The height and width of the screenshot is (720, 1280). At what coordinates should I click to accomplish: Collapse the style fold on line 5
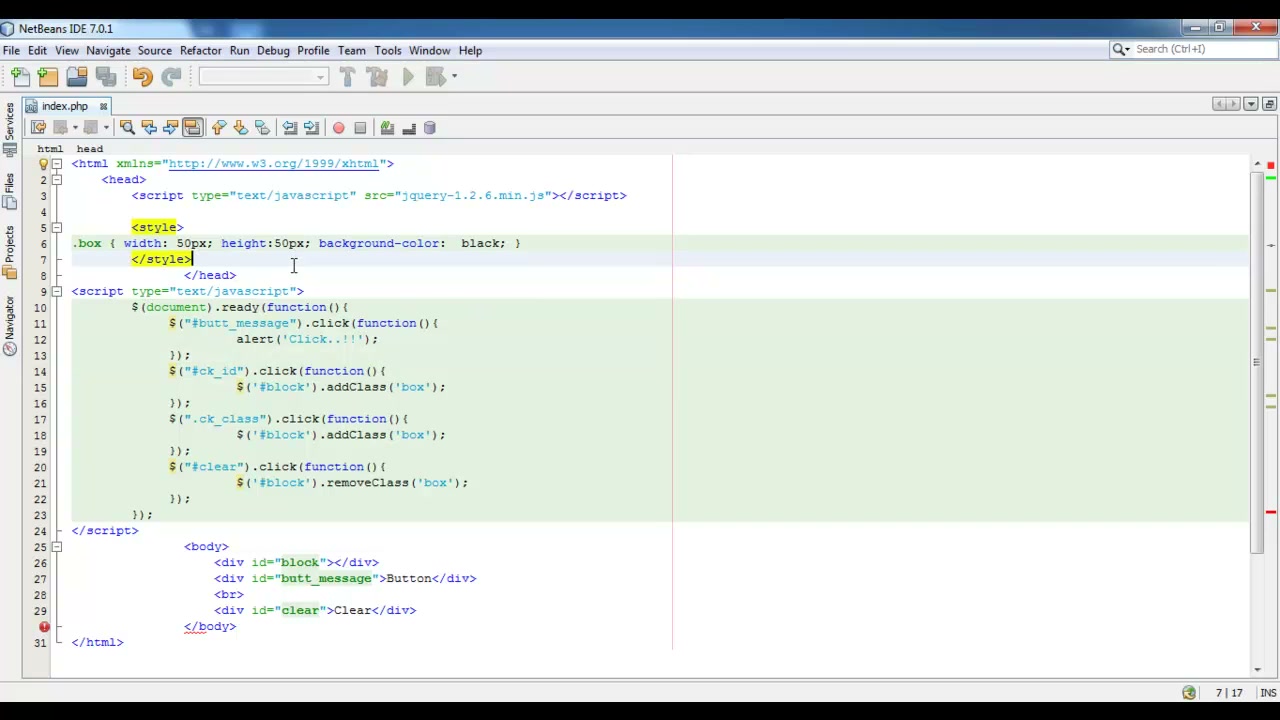click(x=57, y=227)
